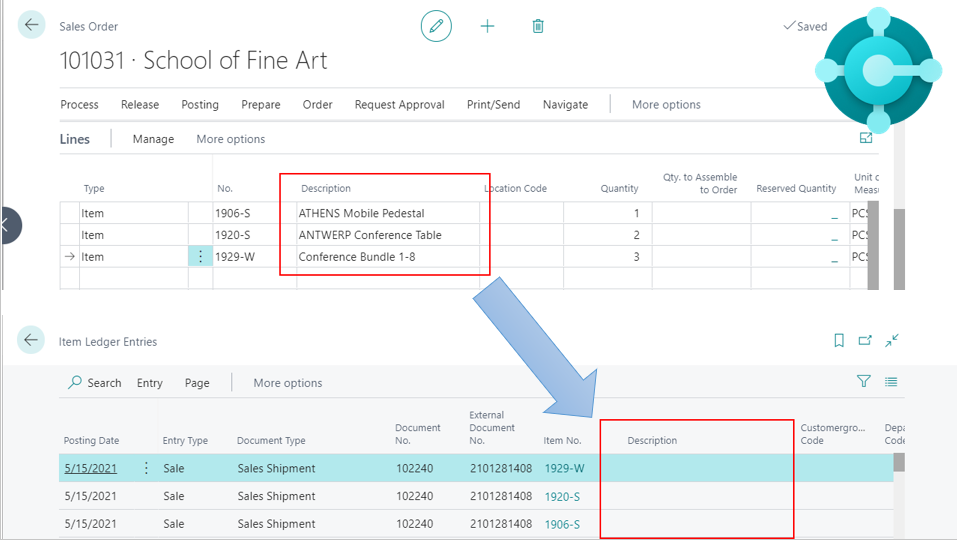Expand More options in Lines section
This screenshot has width=957, height=540.
click(x=230, y=139)
